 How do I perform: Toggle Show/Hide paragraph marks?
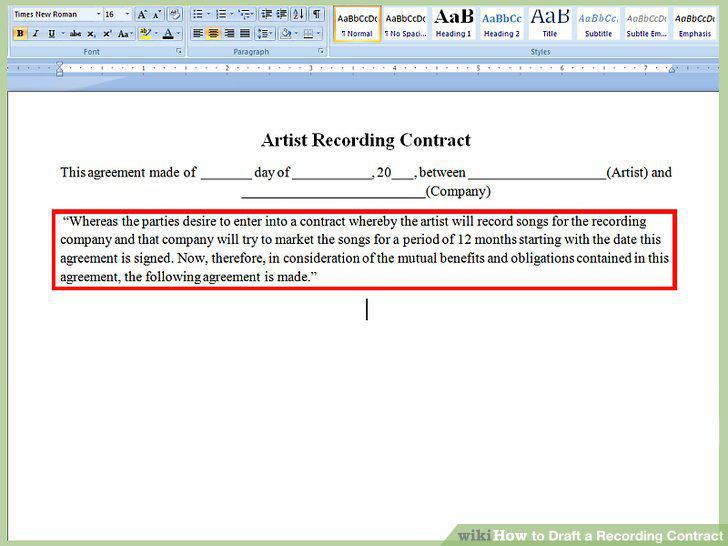tap(317, 14)
